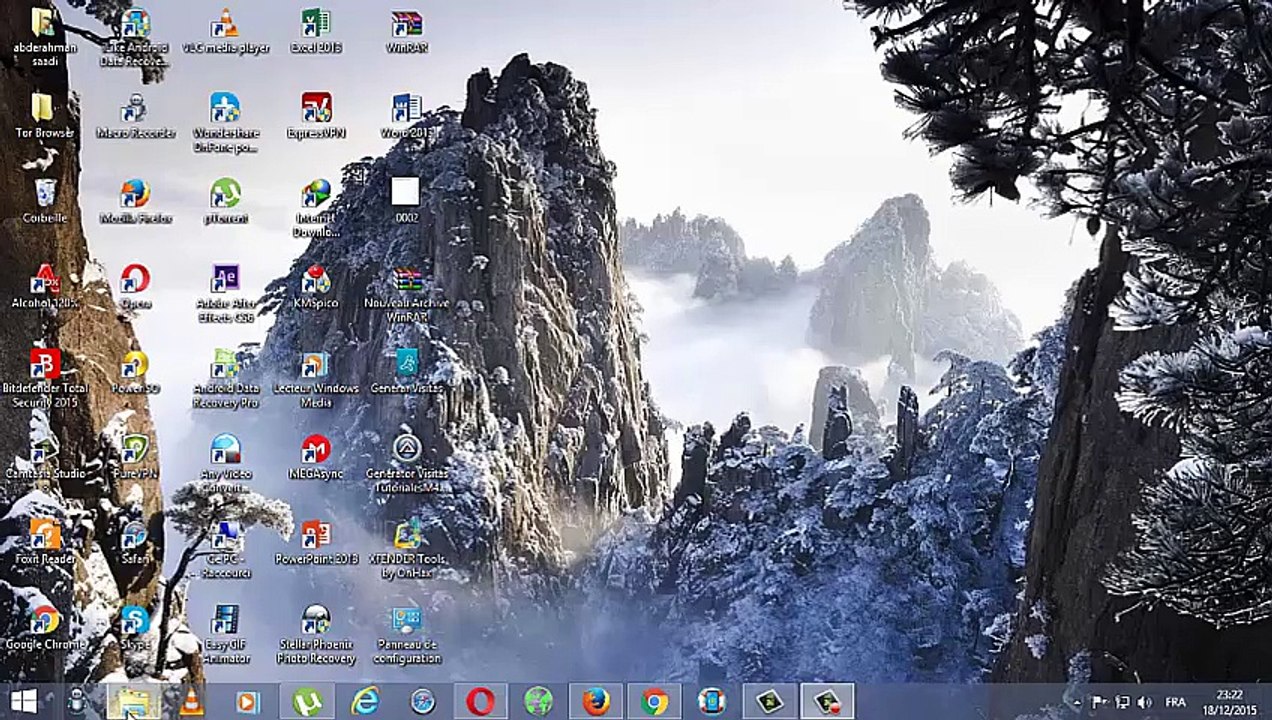Select the MEGAsync desktop shortcut
This screenshot has width=1272, height=720.
point(316,456)
